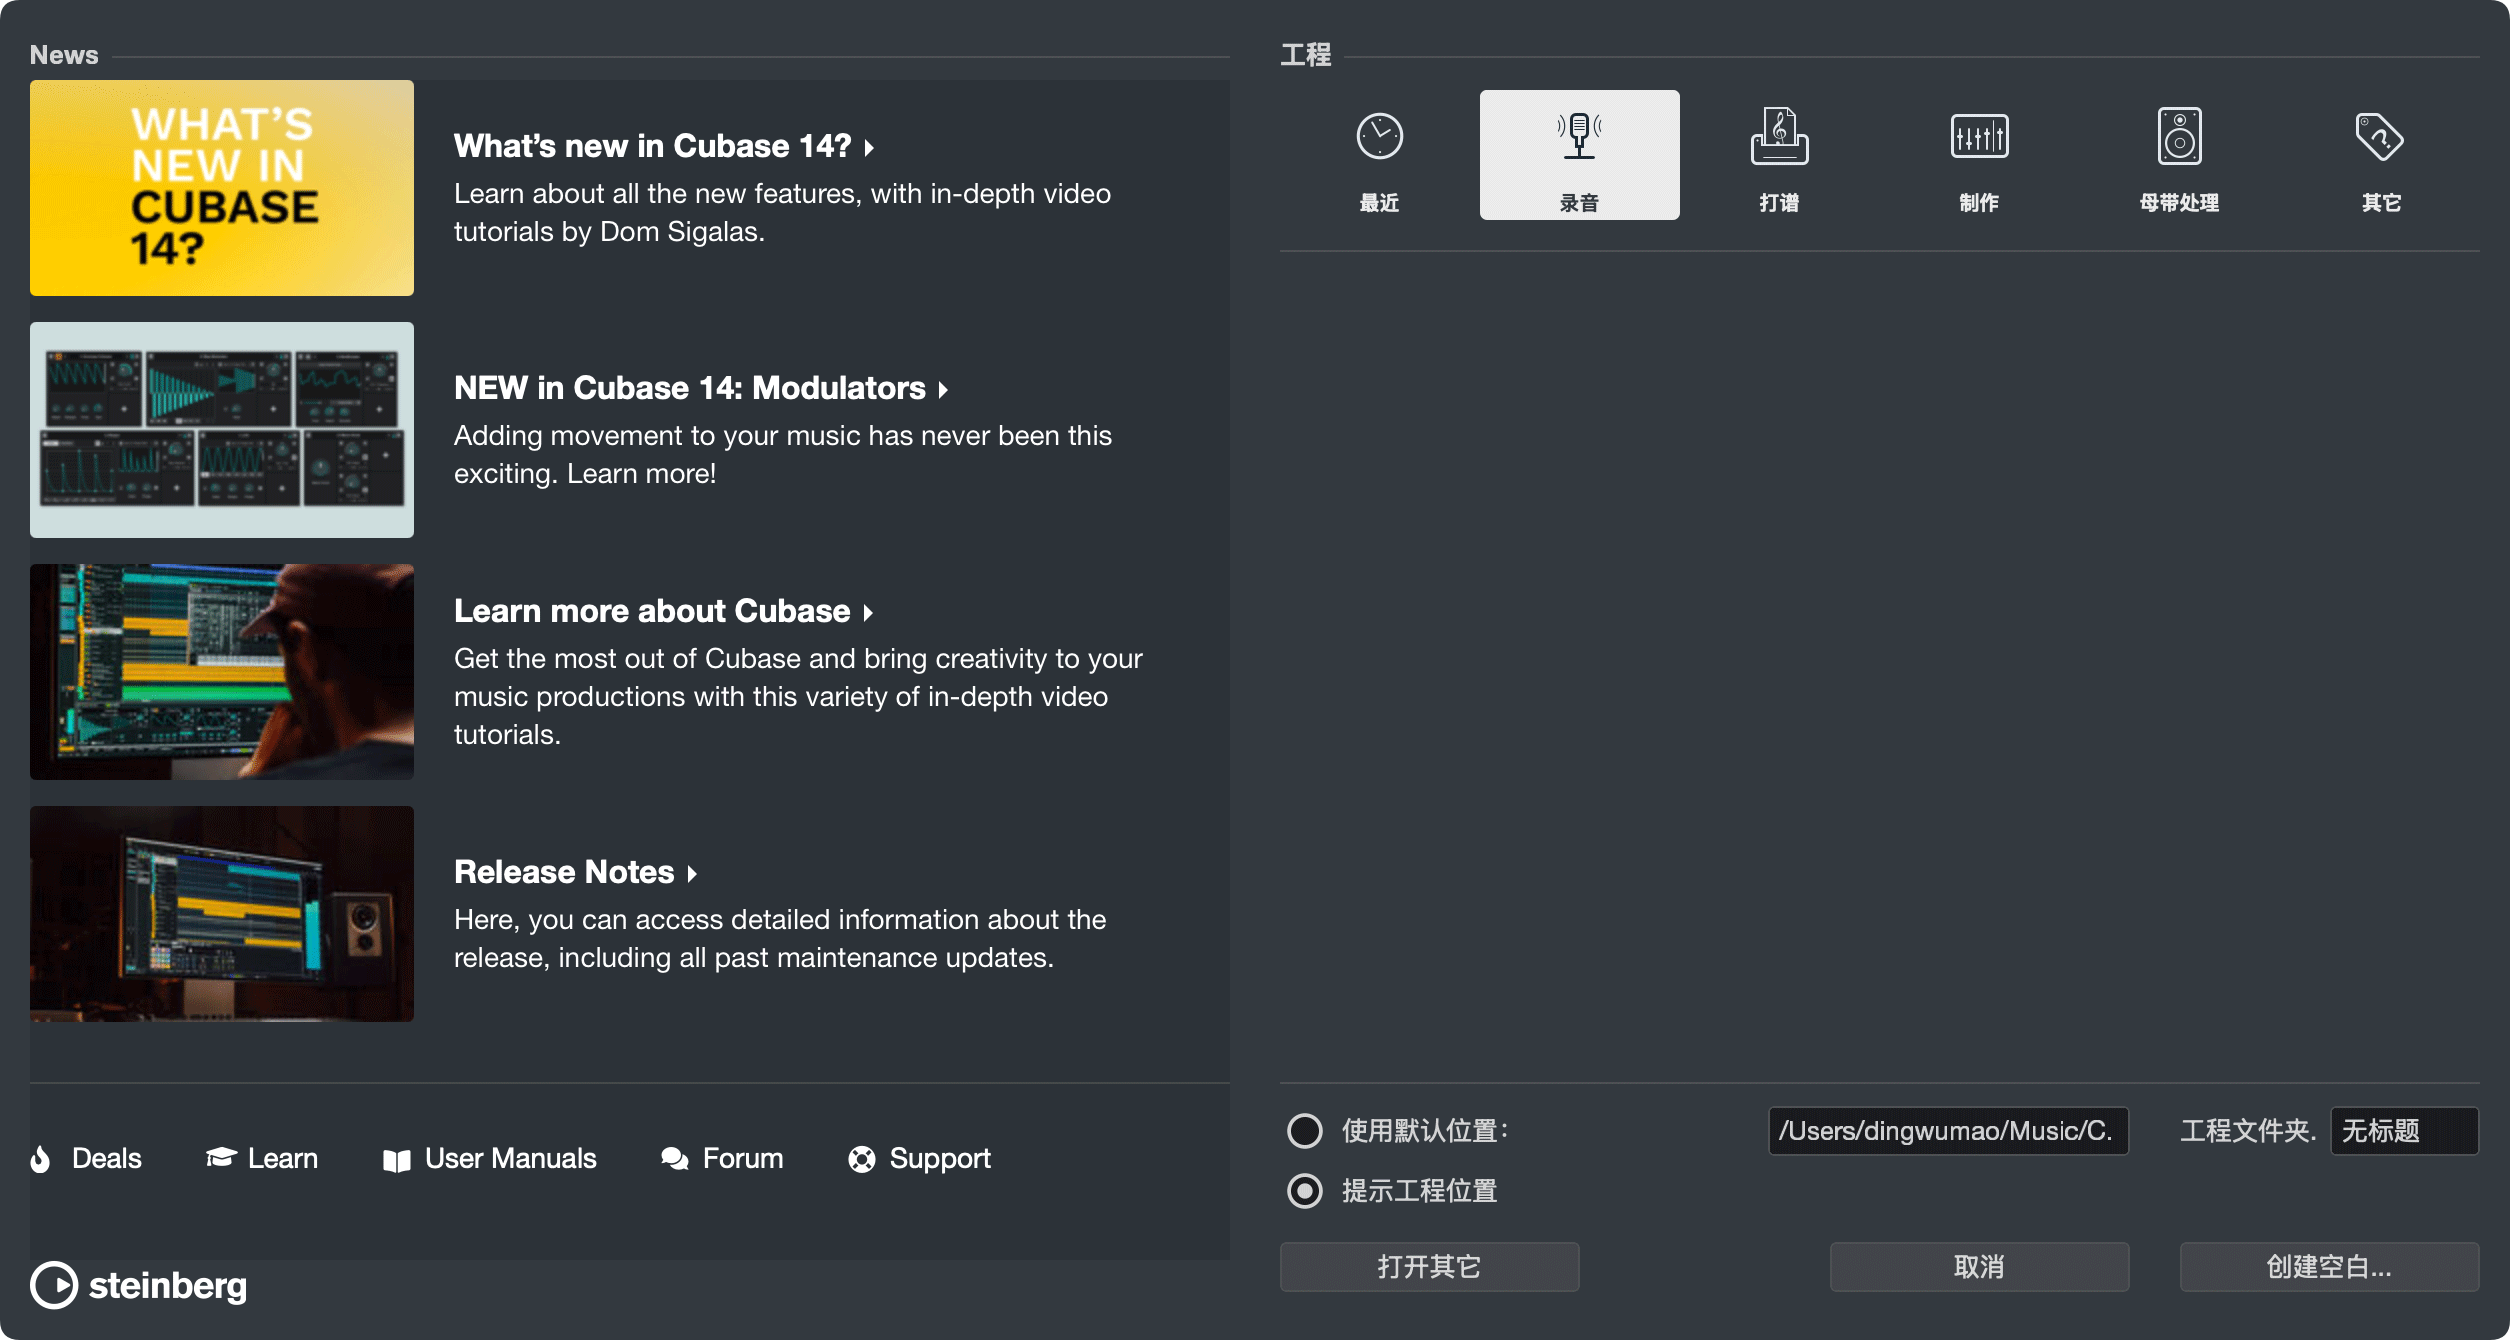Open the User Manuals link
The width and height of the screenshot is (2510, 1340).
coord(510,1159)
